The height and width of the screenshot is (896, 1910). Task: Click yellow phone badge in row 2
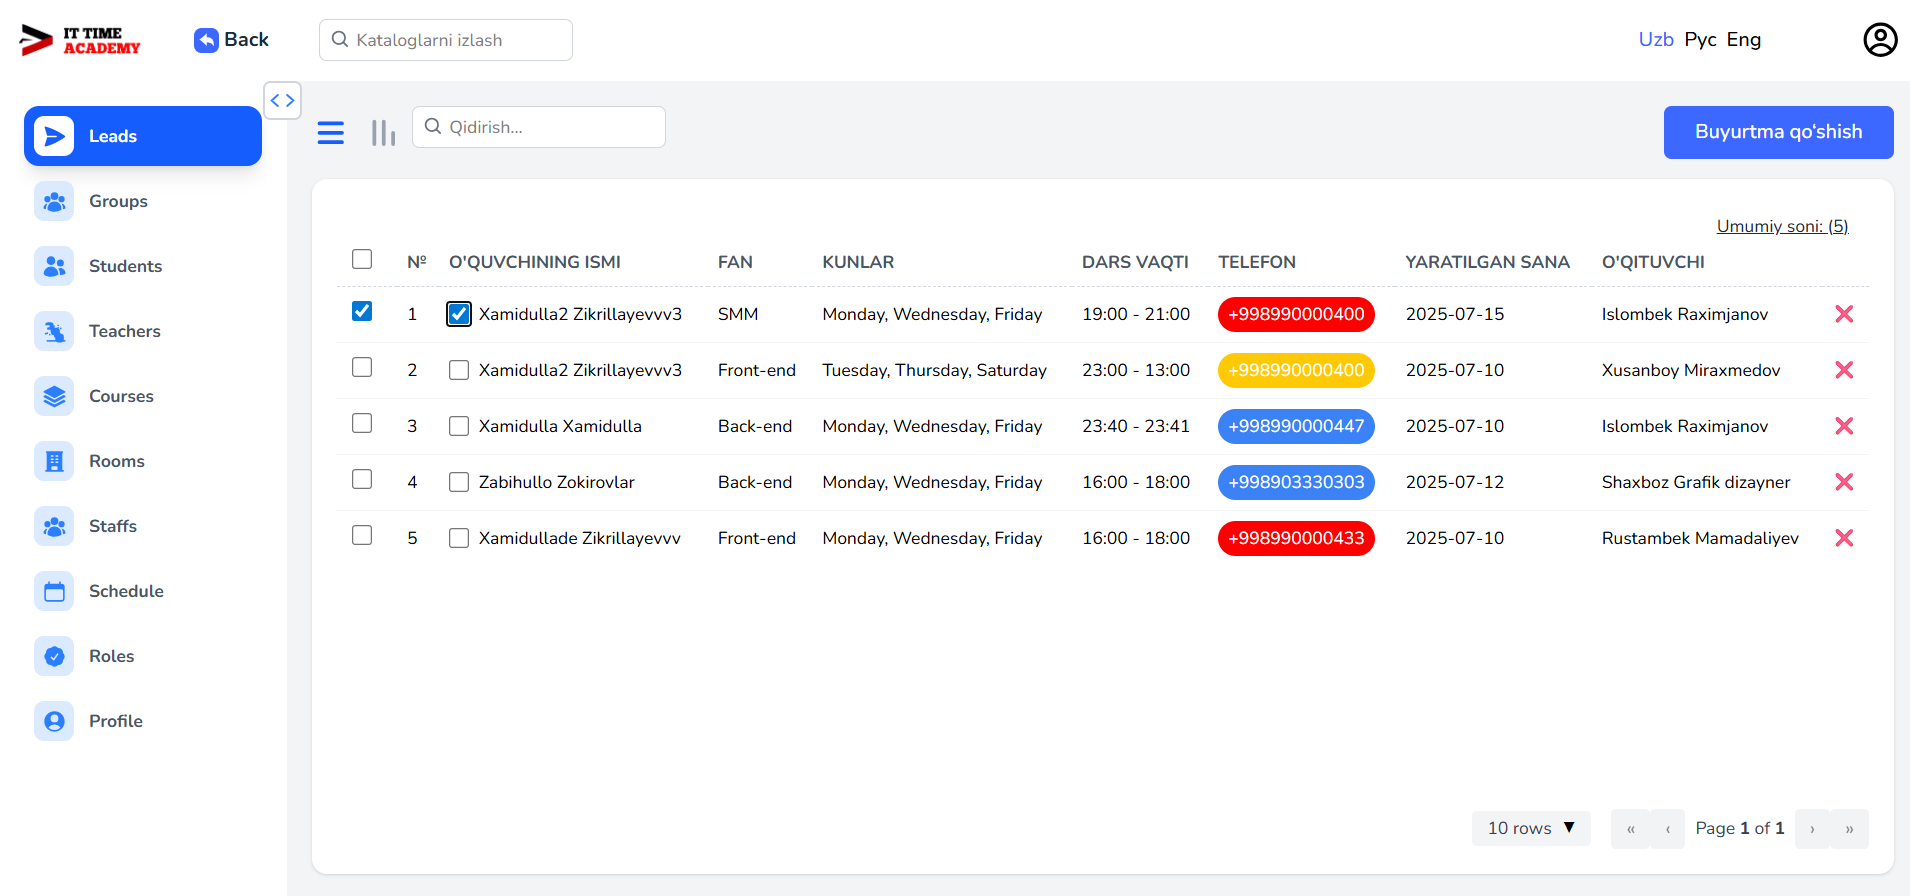click(1296, 370)
